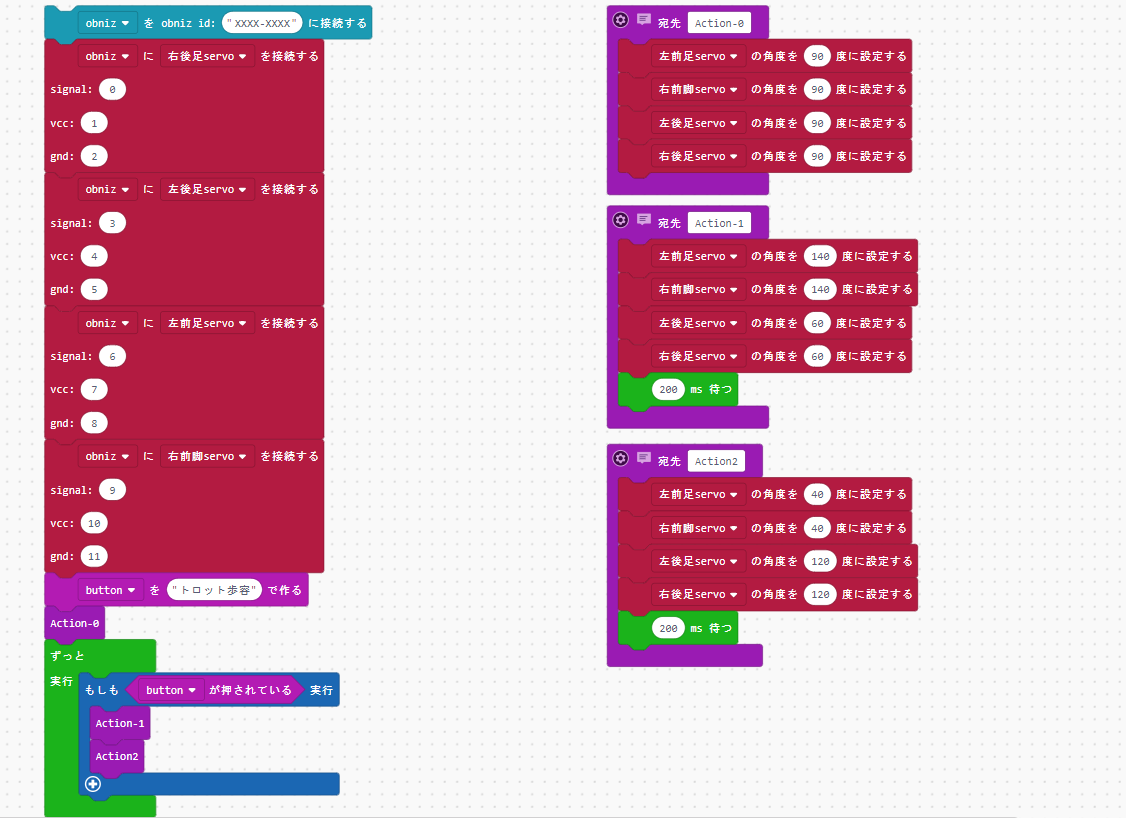Click the Action-0 function name field
This screenshot has height=818, width=1126.
pos(719,23)
